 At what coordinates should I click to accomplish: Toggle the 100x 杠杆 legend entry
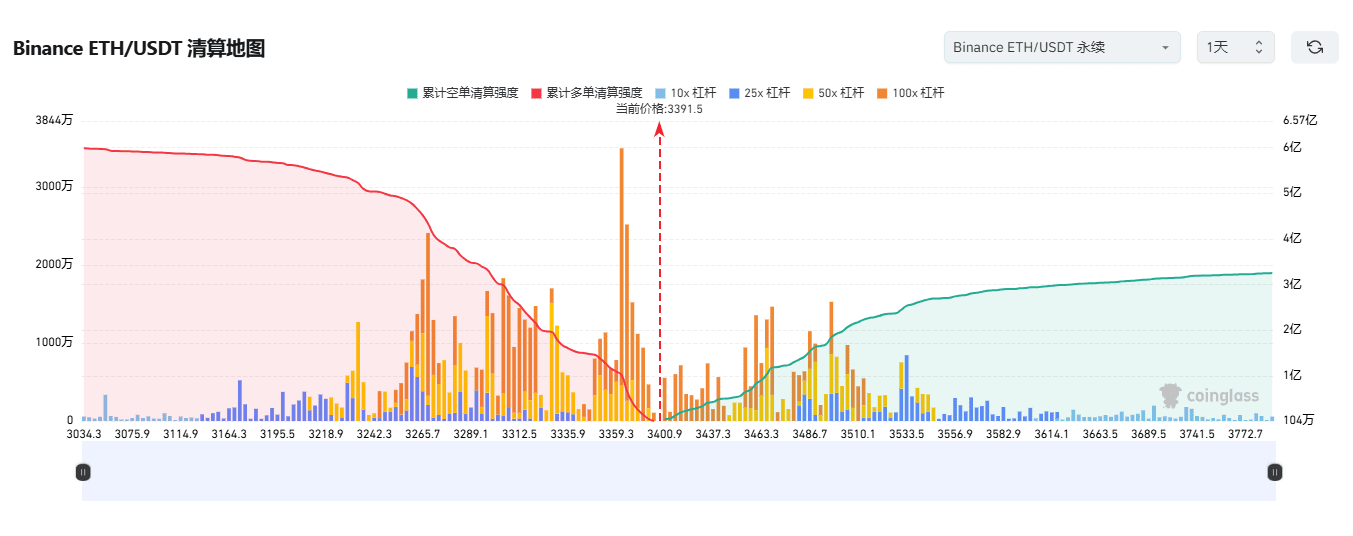click(909, 93)
